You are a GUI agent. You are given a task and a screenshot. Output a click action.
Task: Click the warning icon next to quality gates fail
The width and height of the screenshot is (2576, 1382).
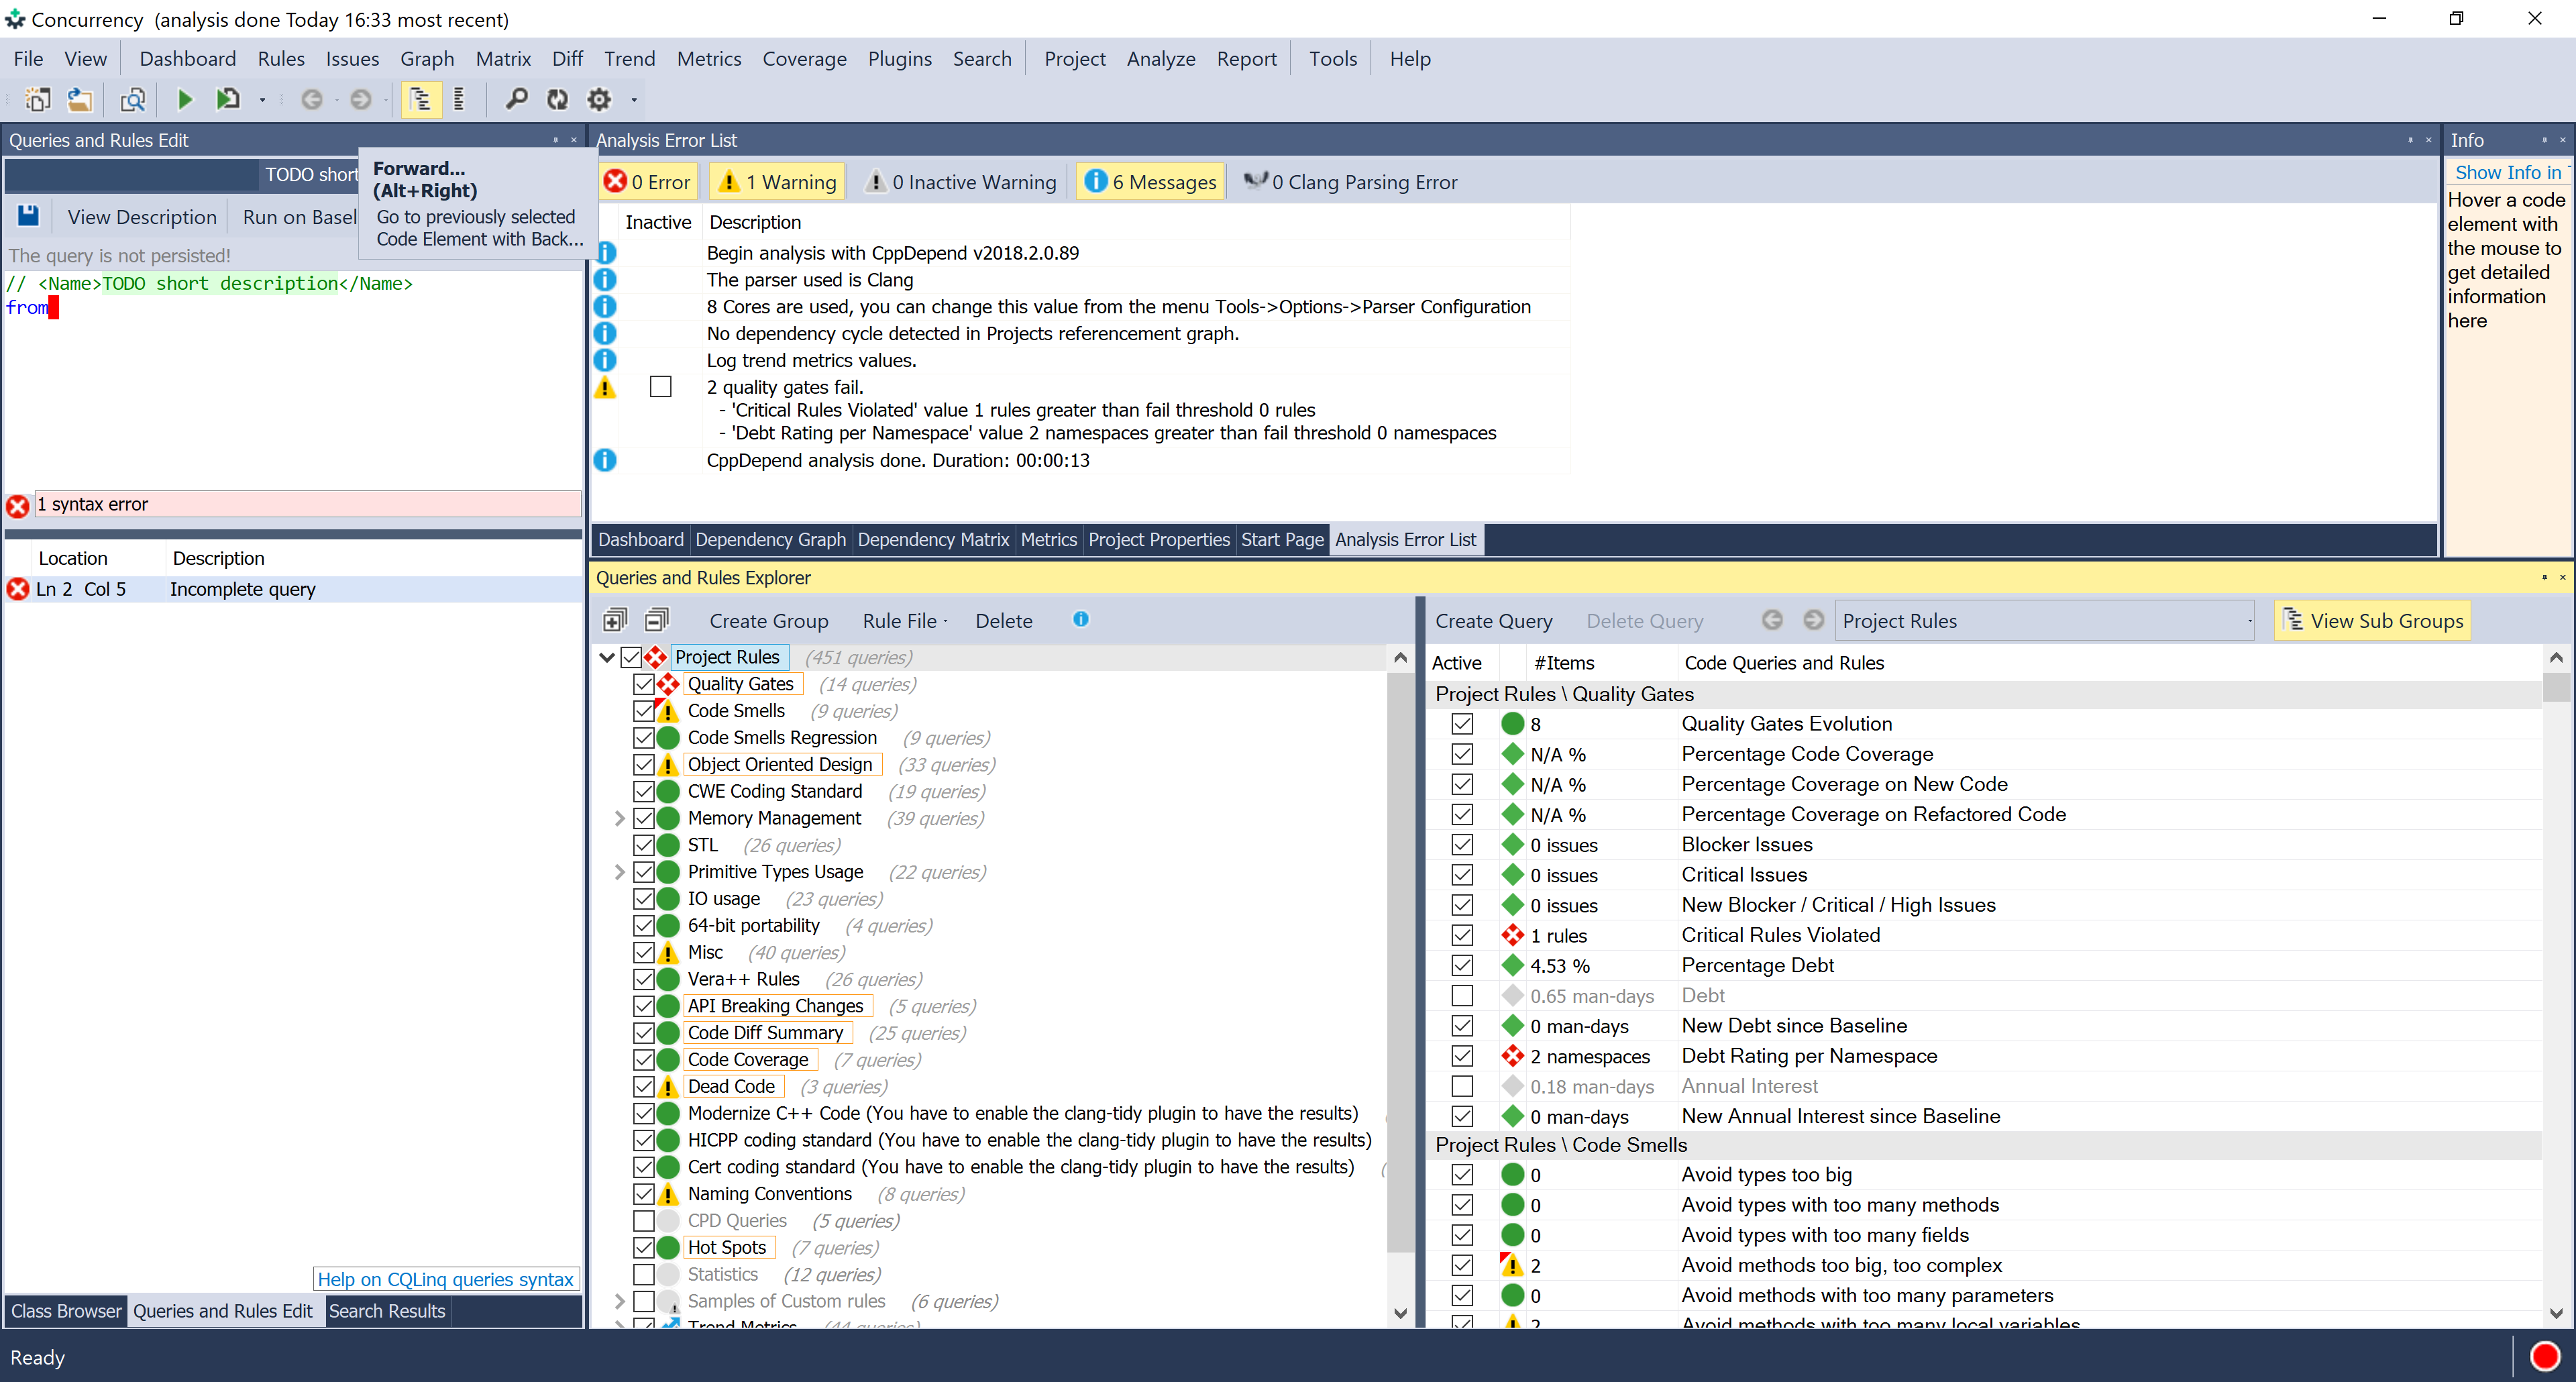[605, 387]
